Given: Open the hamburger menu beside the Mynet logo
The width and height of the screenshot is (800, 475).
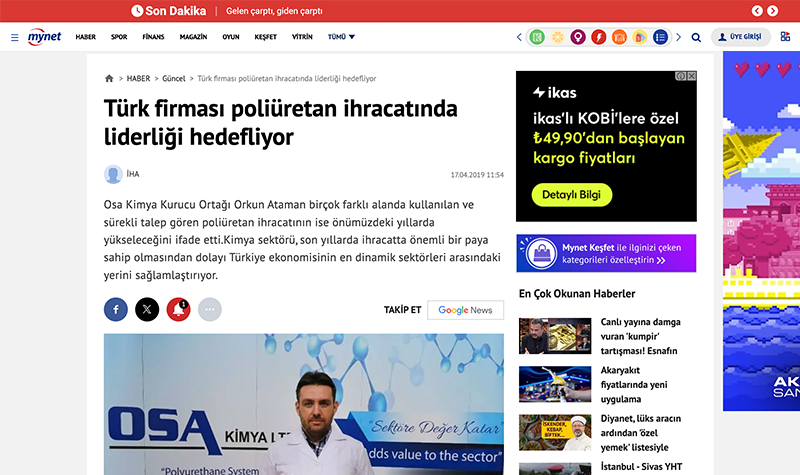Looking at the screenshot, I should [14, 37].
